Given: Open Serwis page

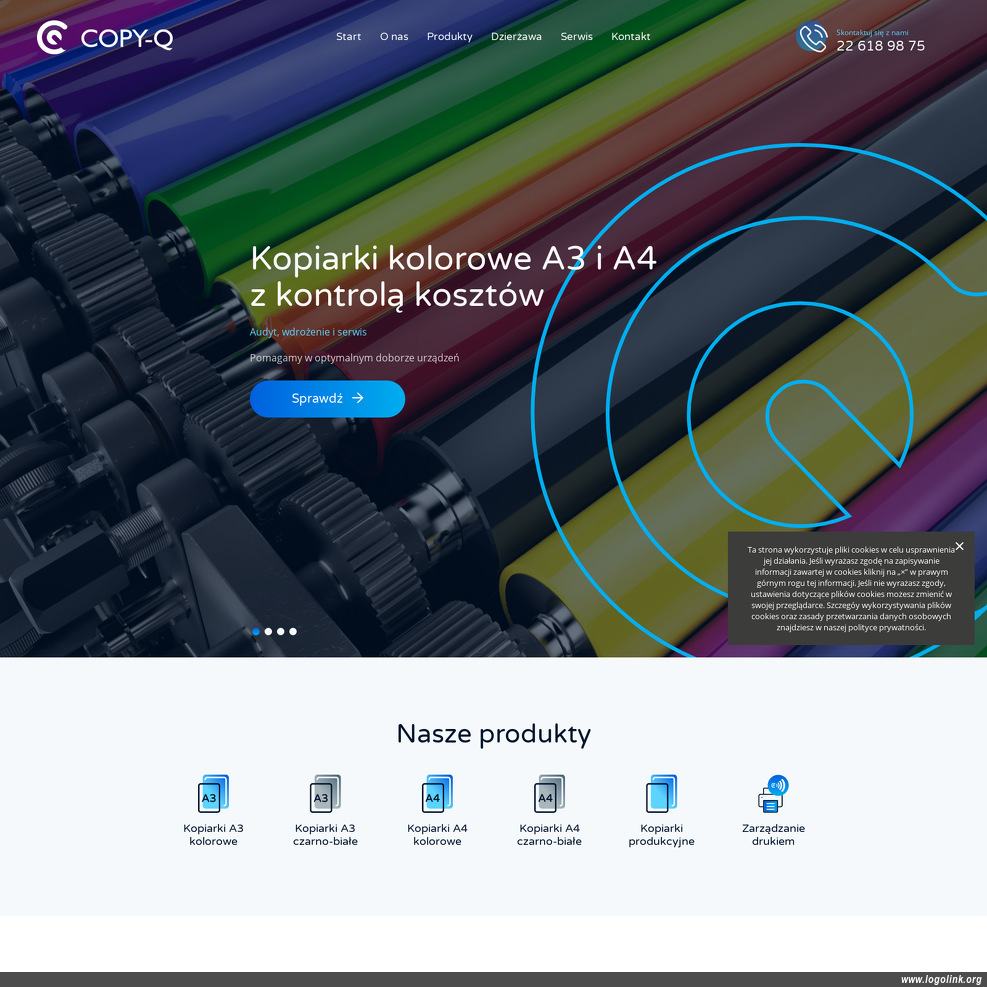Looking at the screenshot, I should click(577, 37).
